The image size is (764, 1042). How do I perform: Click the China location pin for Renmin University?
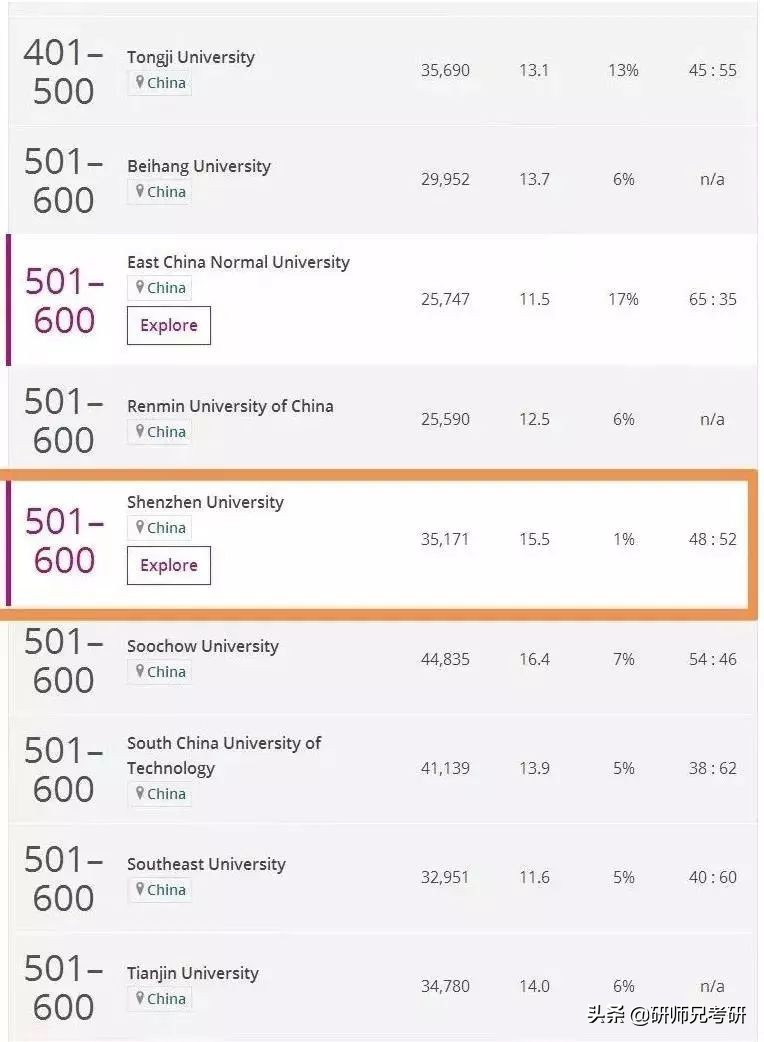(158, 431)
